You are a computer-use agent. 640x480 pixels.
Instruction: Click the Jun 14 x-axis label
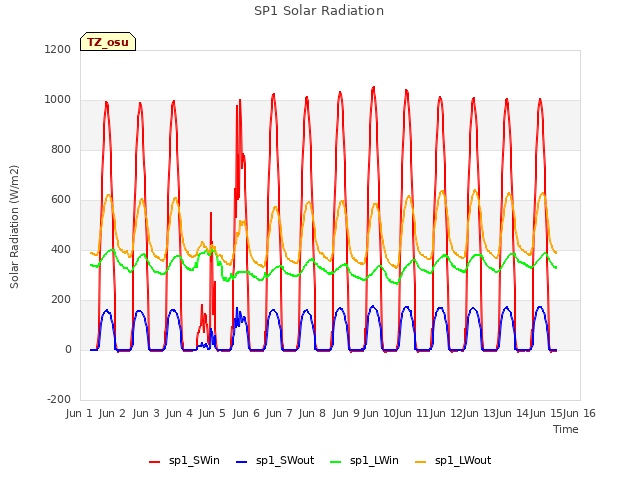512,413
